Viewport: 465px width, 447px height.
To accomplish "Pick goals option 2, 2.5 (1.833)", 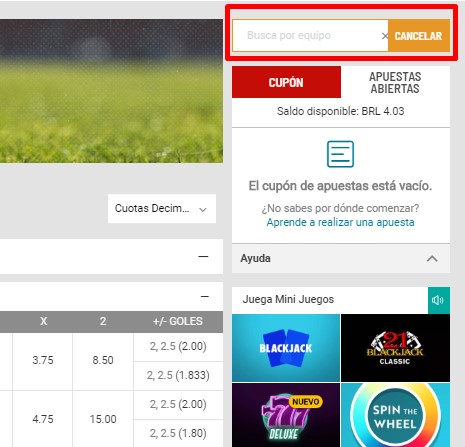I will pyautogui.click(x=178, y=376).
